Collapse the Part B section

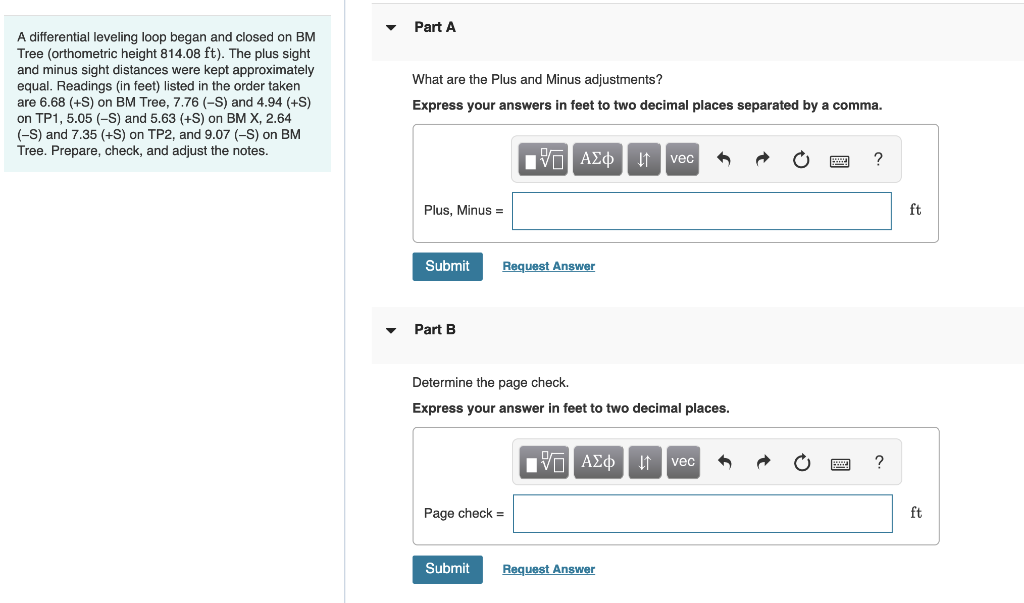[x=391, y=330]
